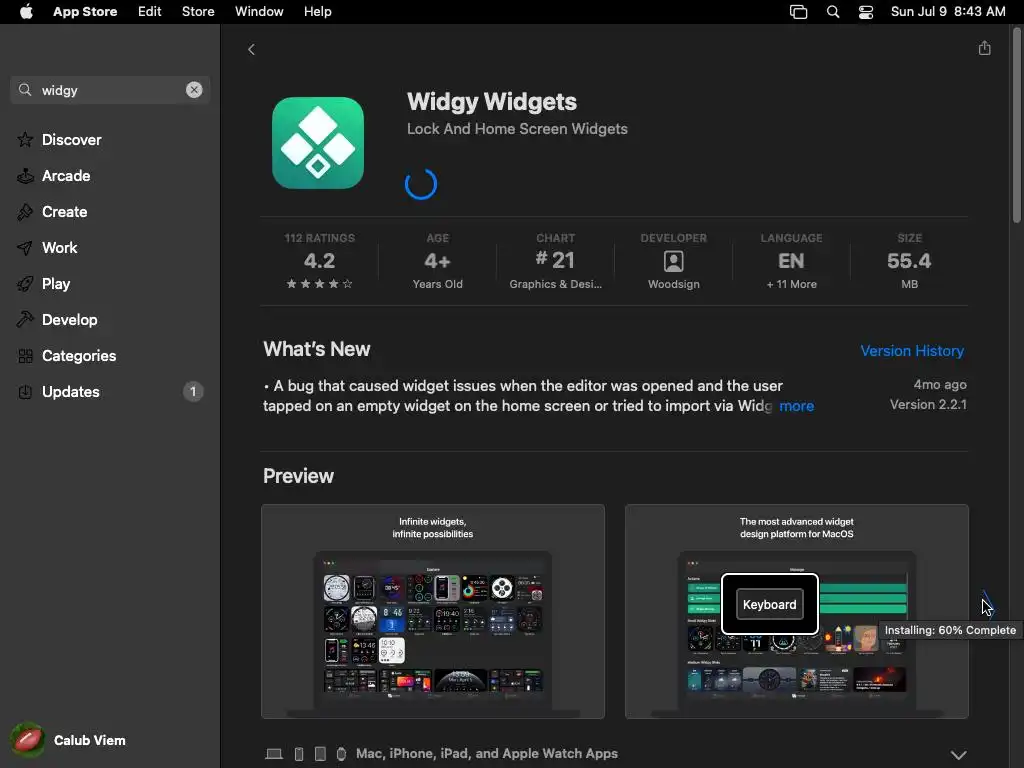
Task: Click the Updates download icon
Action: pos(25,392)
